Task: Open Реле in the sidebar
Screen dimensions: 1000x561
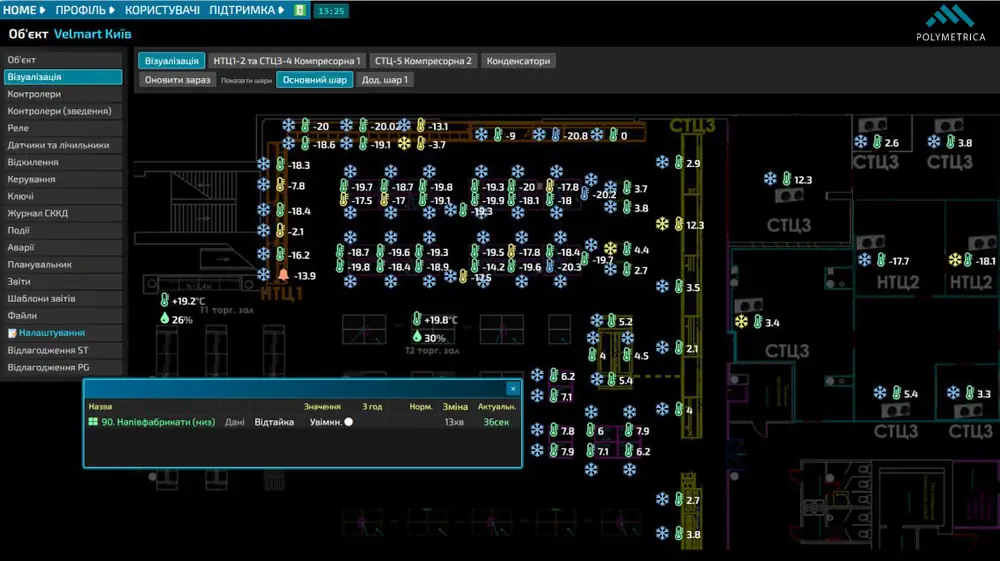Action: point(62,128)
